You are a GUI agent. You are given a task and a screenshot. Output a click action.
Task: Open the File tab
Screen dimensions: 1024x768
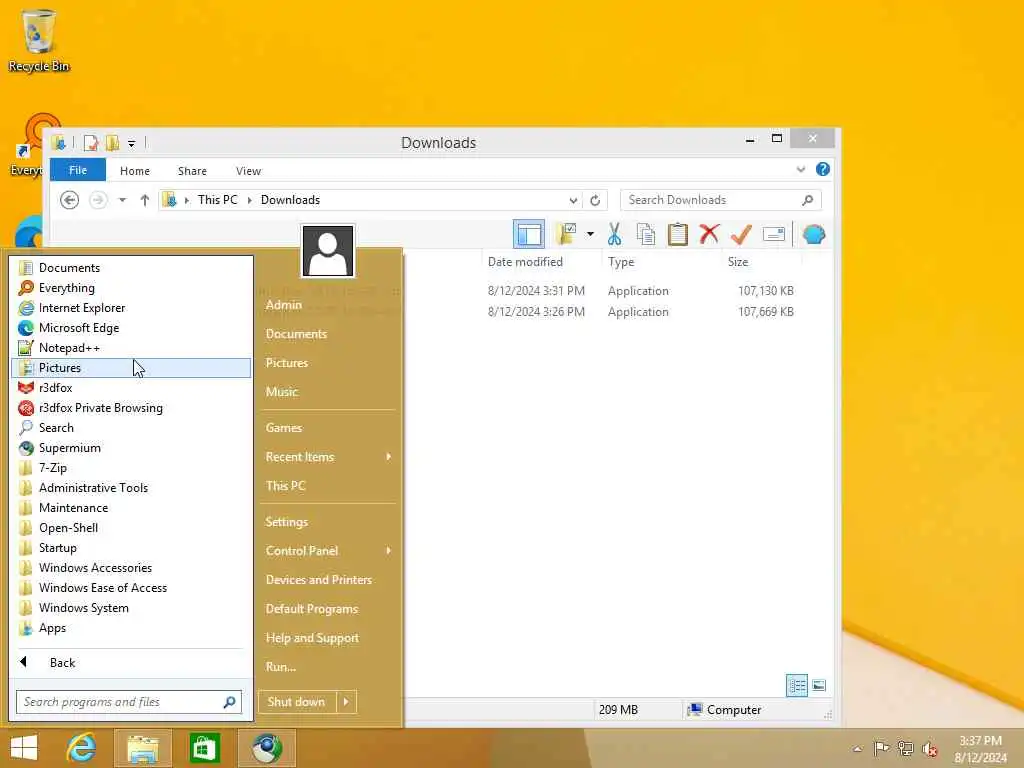click(x=78, y=170)
